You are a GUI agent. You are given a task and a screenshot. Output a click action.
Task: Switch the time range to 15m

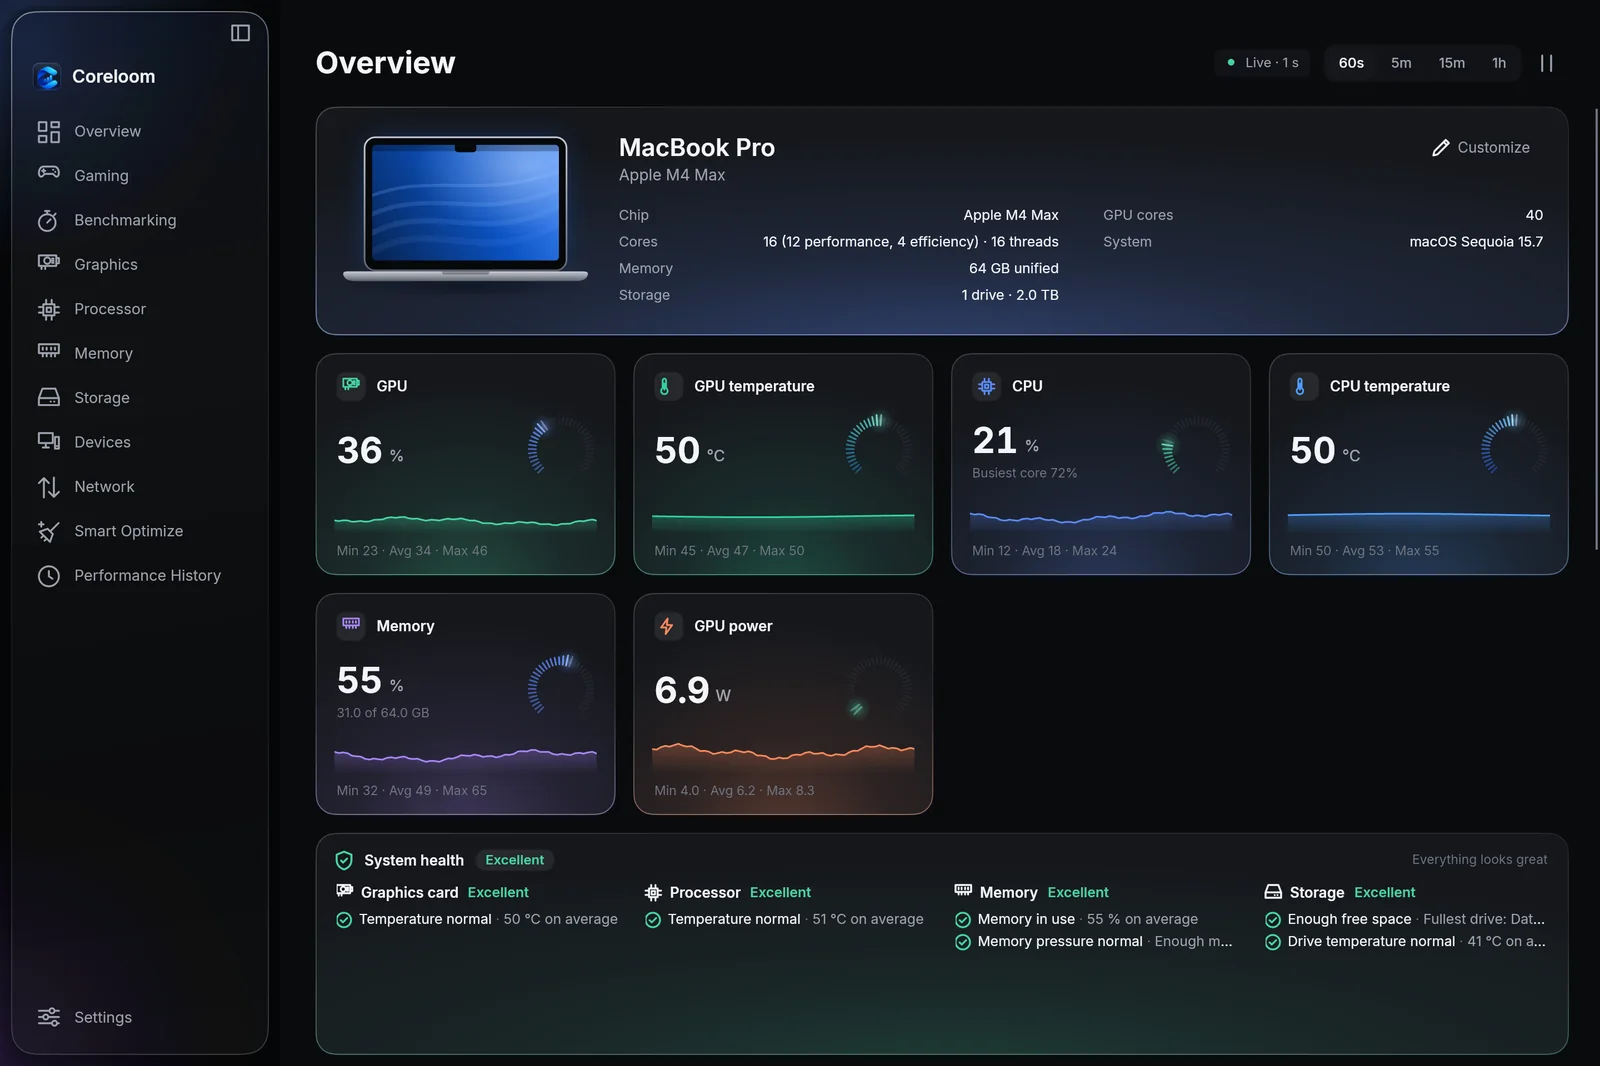coord(1452,63)
